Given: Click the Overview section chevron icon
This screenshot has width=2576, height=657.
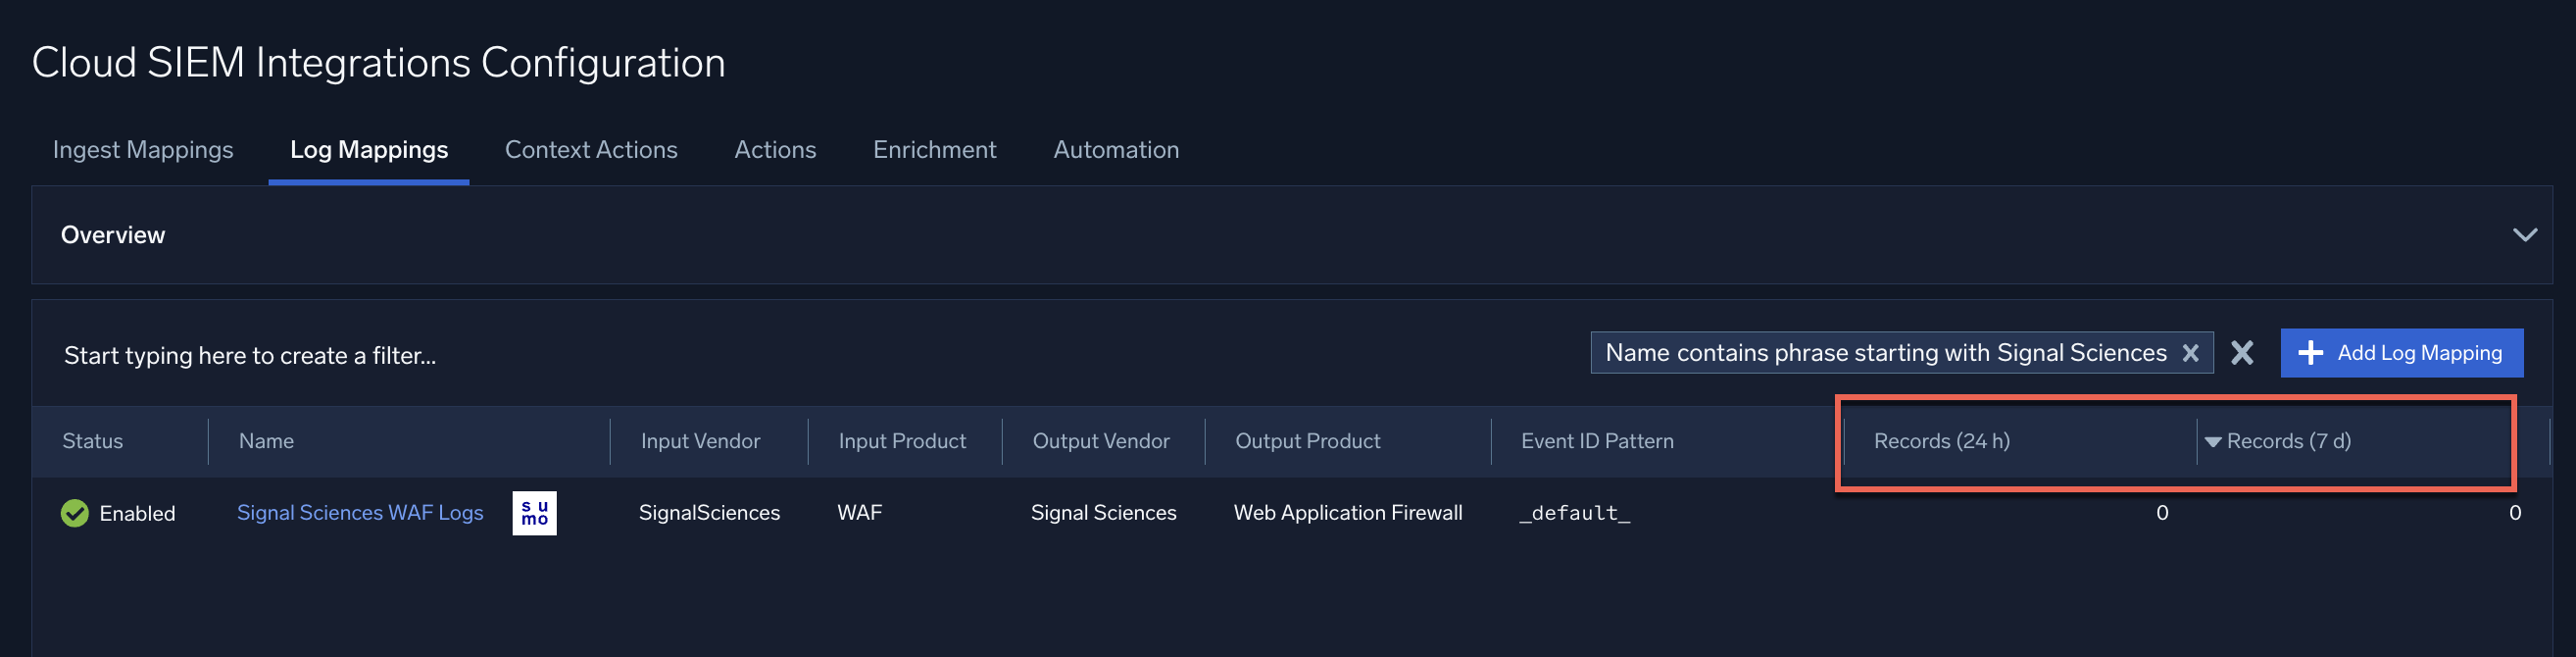Looking at the screenshot, I should (x=2524, y=235).
